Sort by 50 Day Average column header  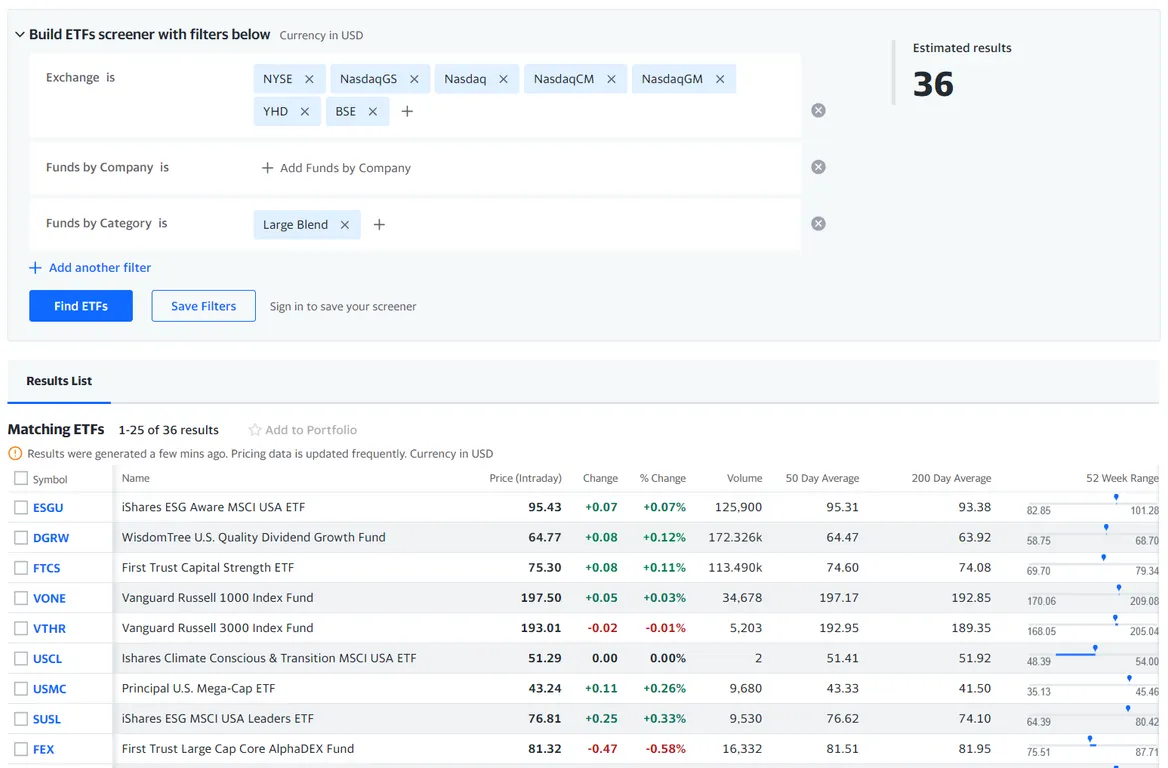pos(822,478)
